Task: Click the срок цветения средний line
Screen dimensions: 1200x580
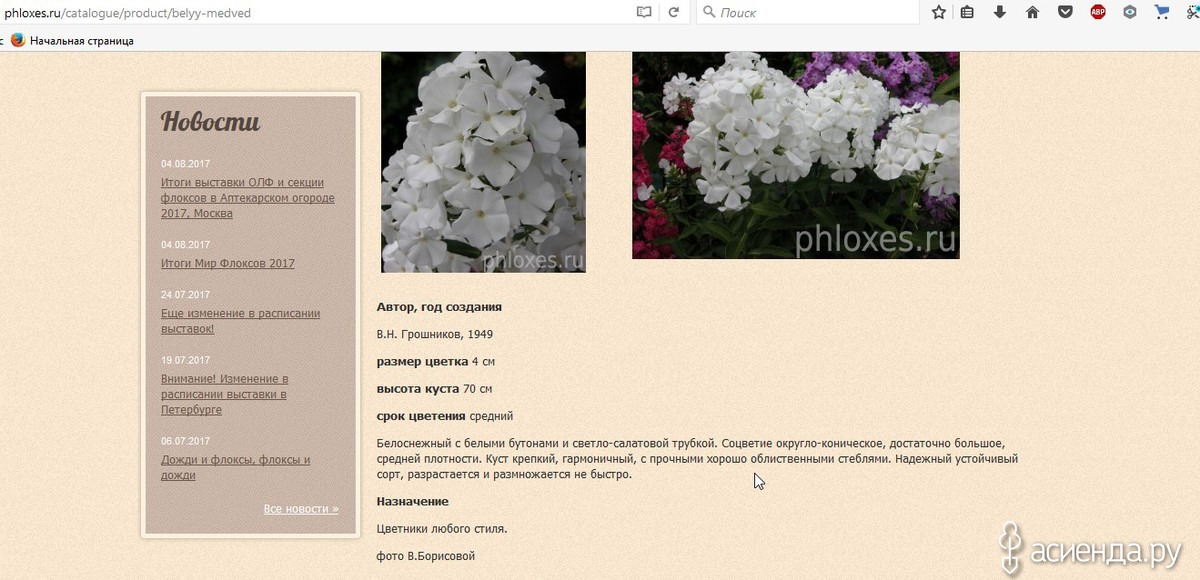Action: coord(445,416)
